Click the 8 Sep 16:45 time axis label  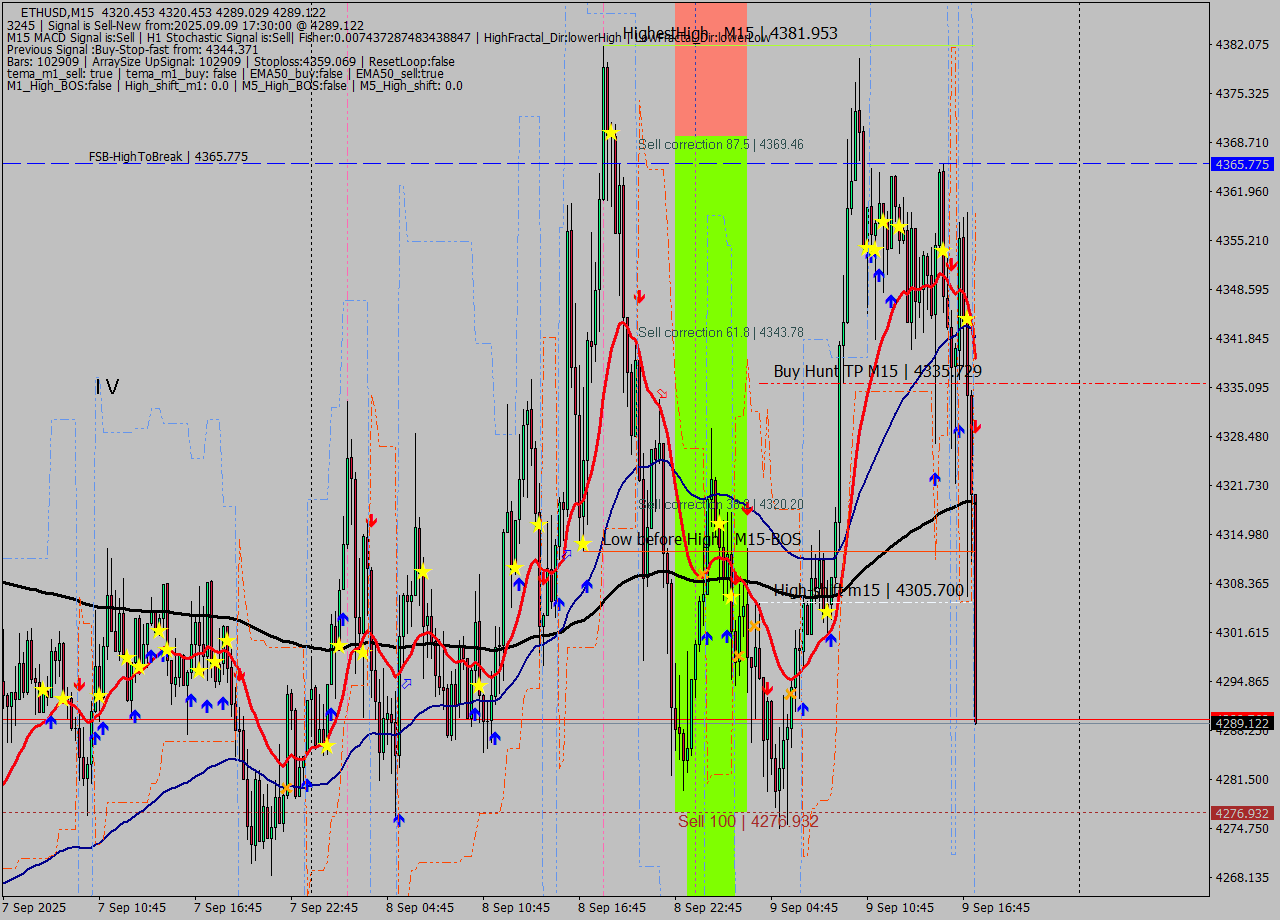[x=611, y=908]
